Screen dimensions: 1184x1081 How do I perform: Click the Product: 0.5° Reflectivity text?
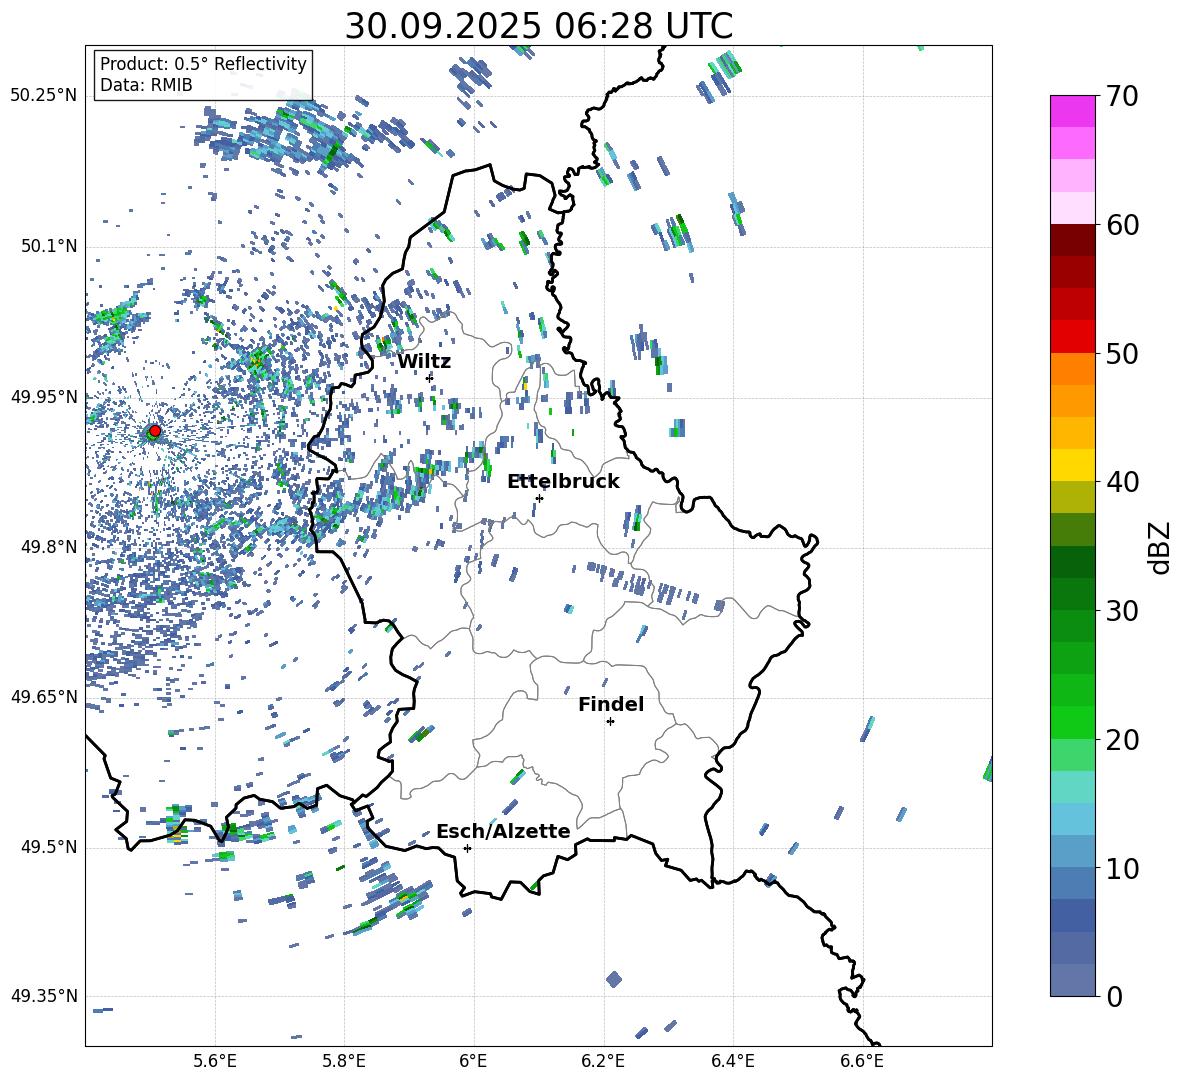[203, 64]
